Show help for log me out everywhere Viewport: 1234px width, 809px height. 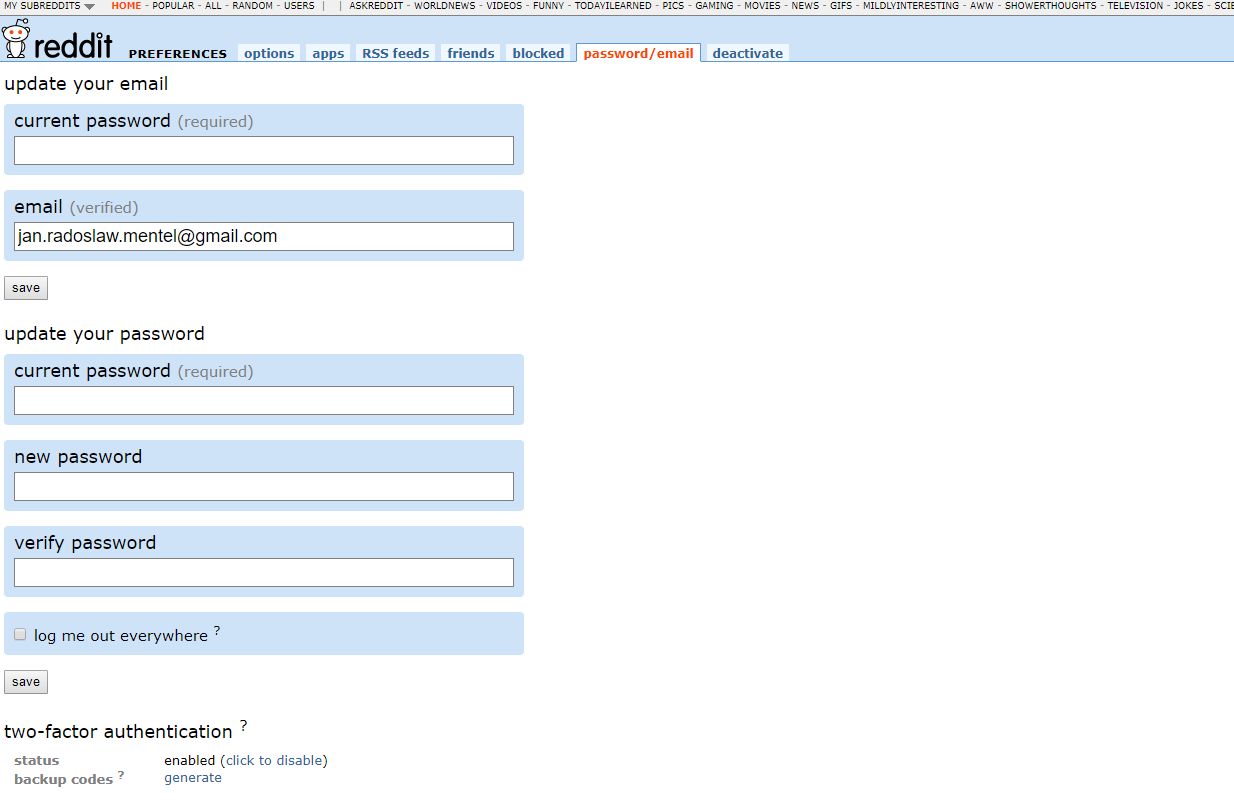coord(217,631)
